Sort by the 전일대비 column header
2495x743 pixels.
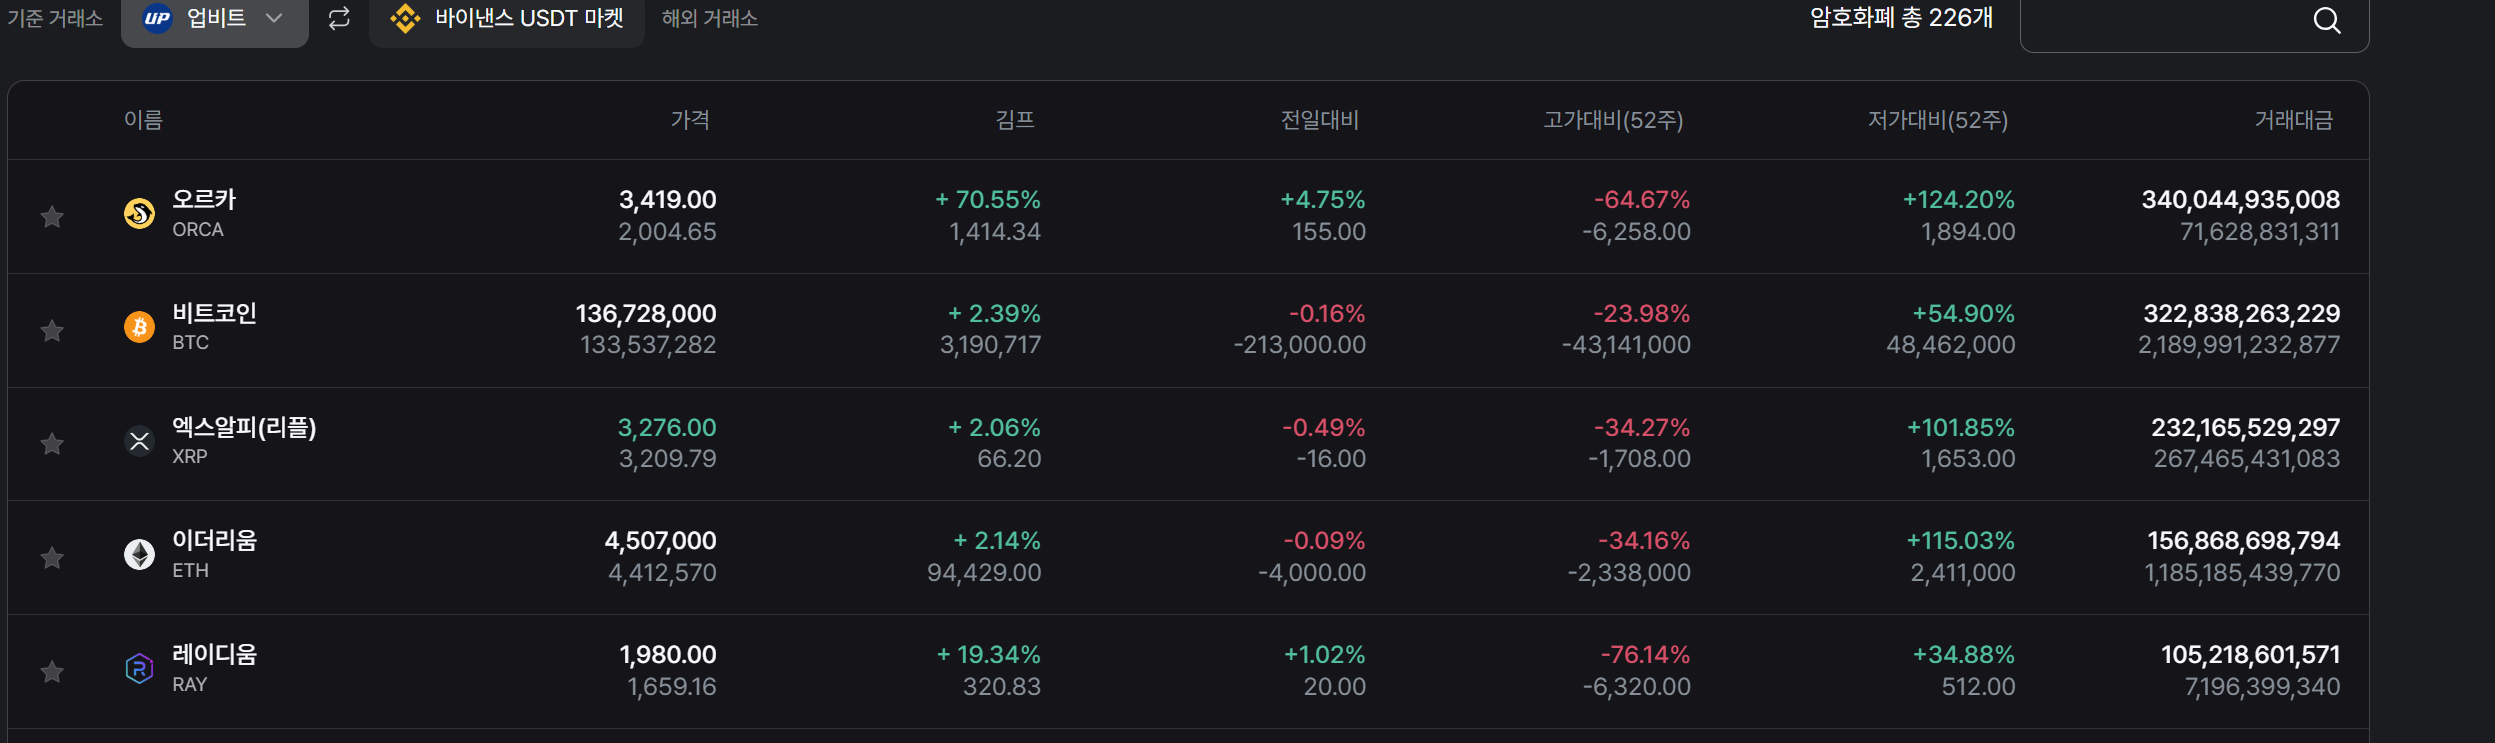click(x=1319, y=120)
